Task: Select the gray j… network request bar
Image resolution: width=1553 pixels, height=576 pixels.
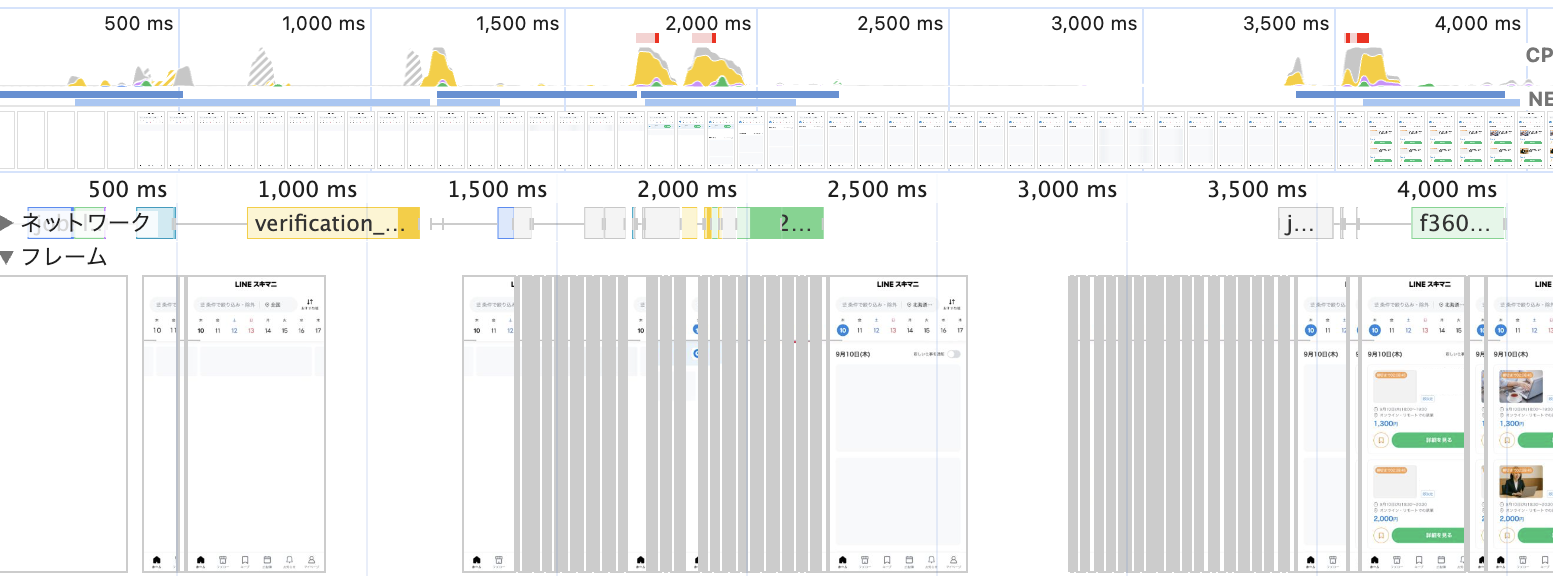Action: tap(1306, 224)
